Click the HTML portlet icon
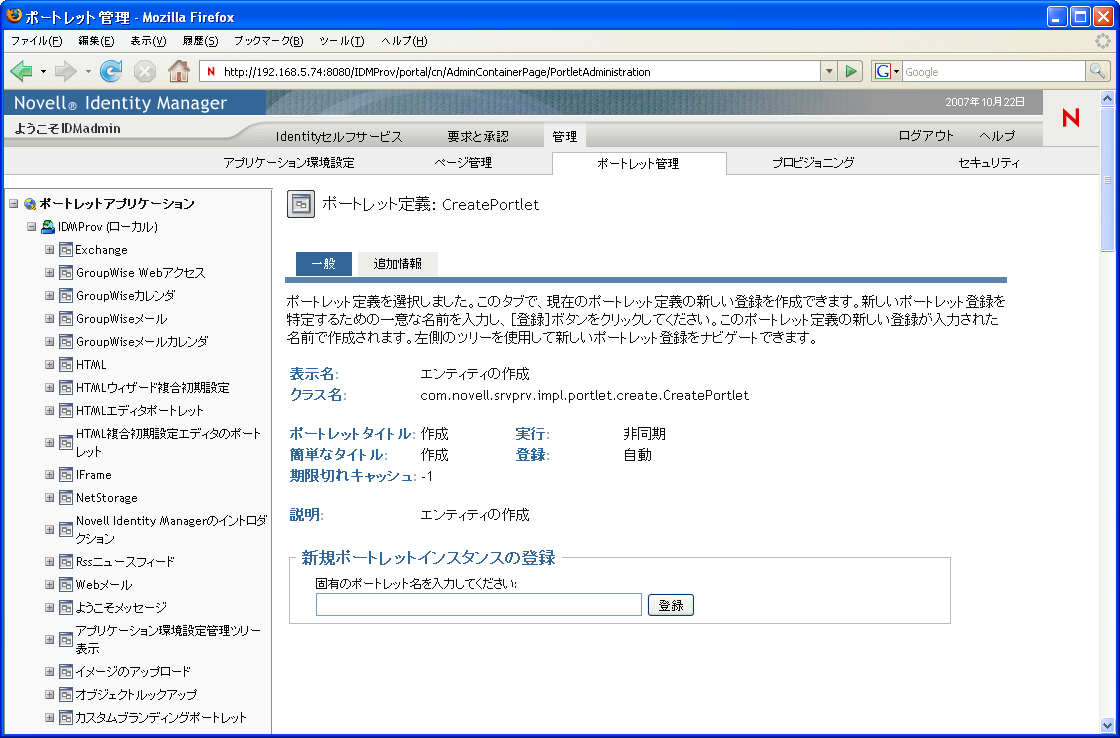Viewport: 1120px width, 738px height. (66, 364)
